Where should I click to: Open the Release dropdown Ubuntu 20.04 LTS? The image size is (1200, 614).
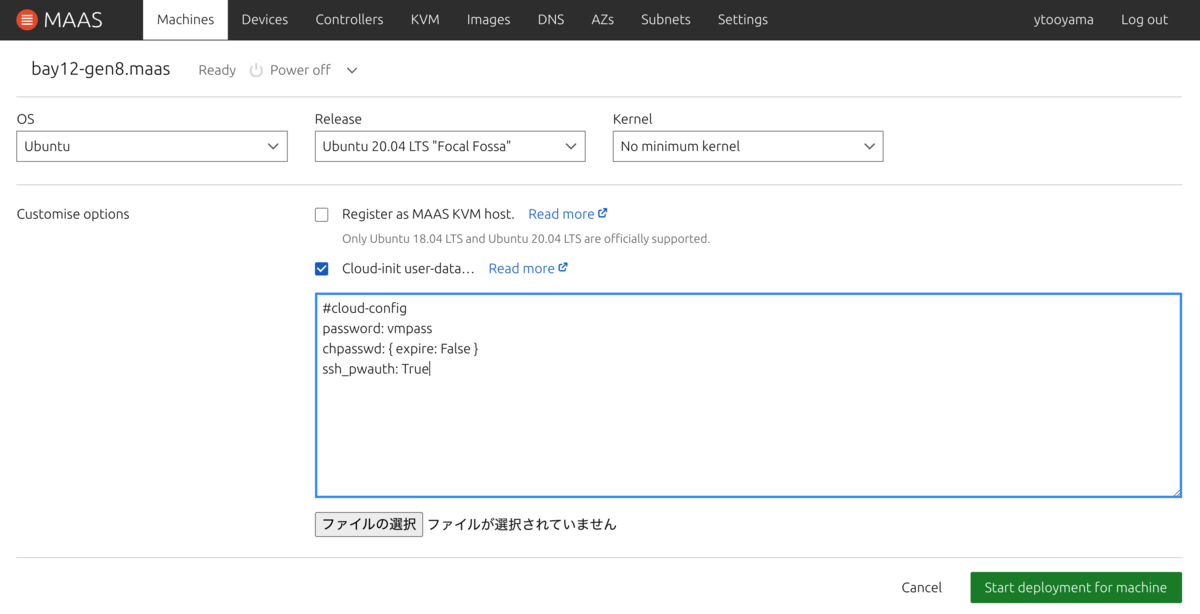[x=450, y=146]
